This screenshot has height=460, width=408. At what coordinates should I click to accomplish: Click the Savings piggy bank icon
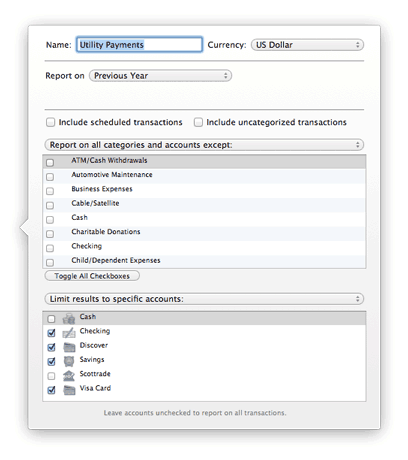click(69, 361)
